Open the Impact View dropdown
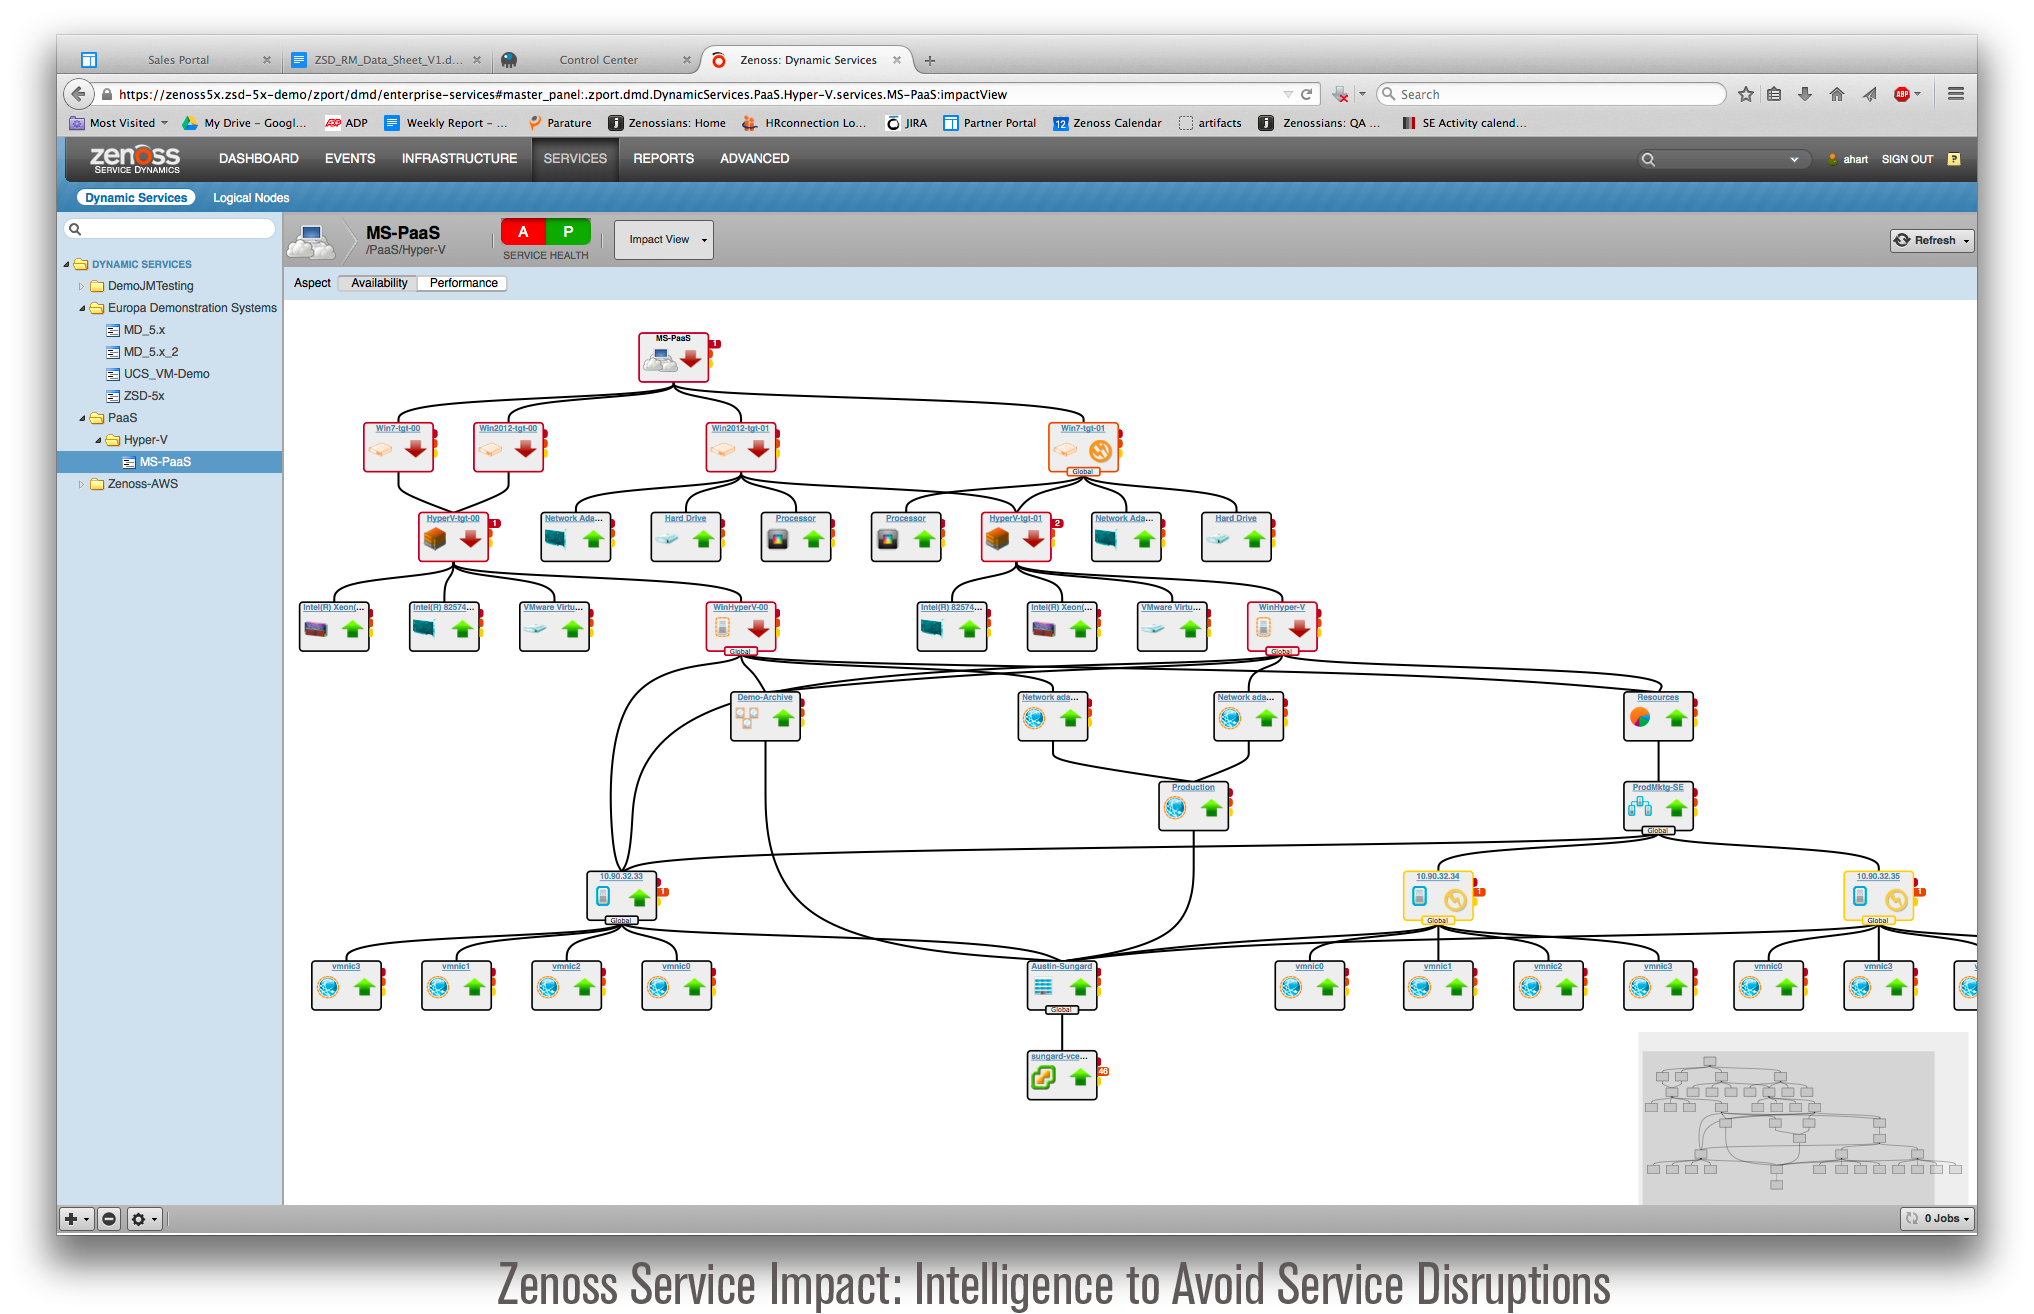 pyautogui.click(x=662, y=239)
